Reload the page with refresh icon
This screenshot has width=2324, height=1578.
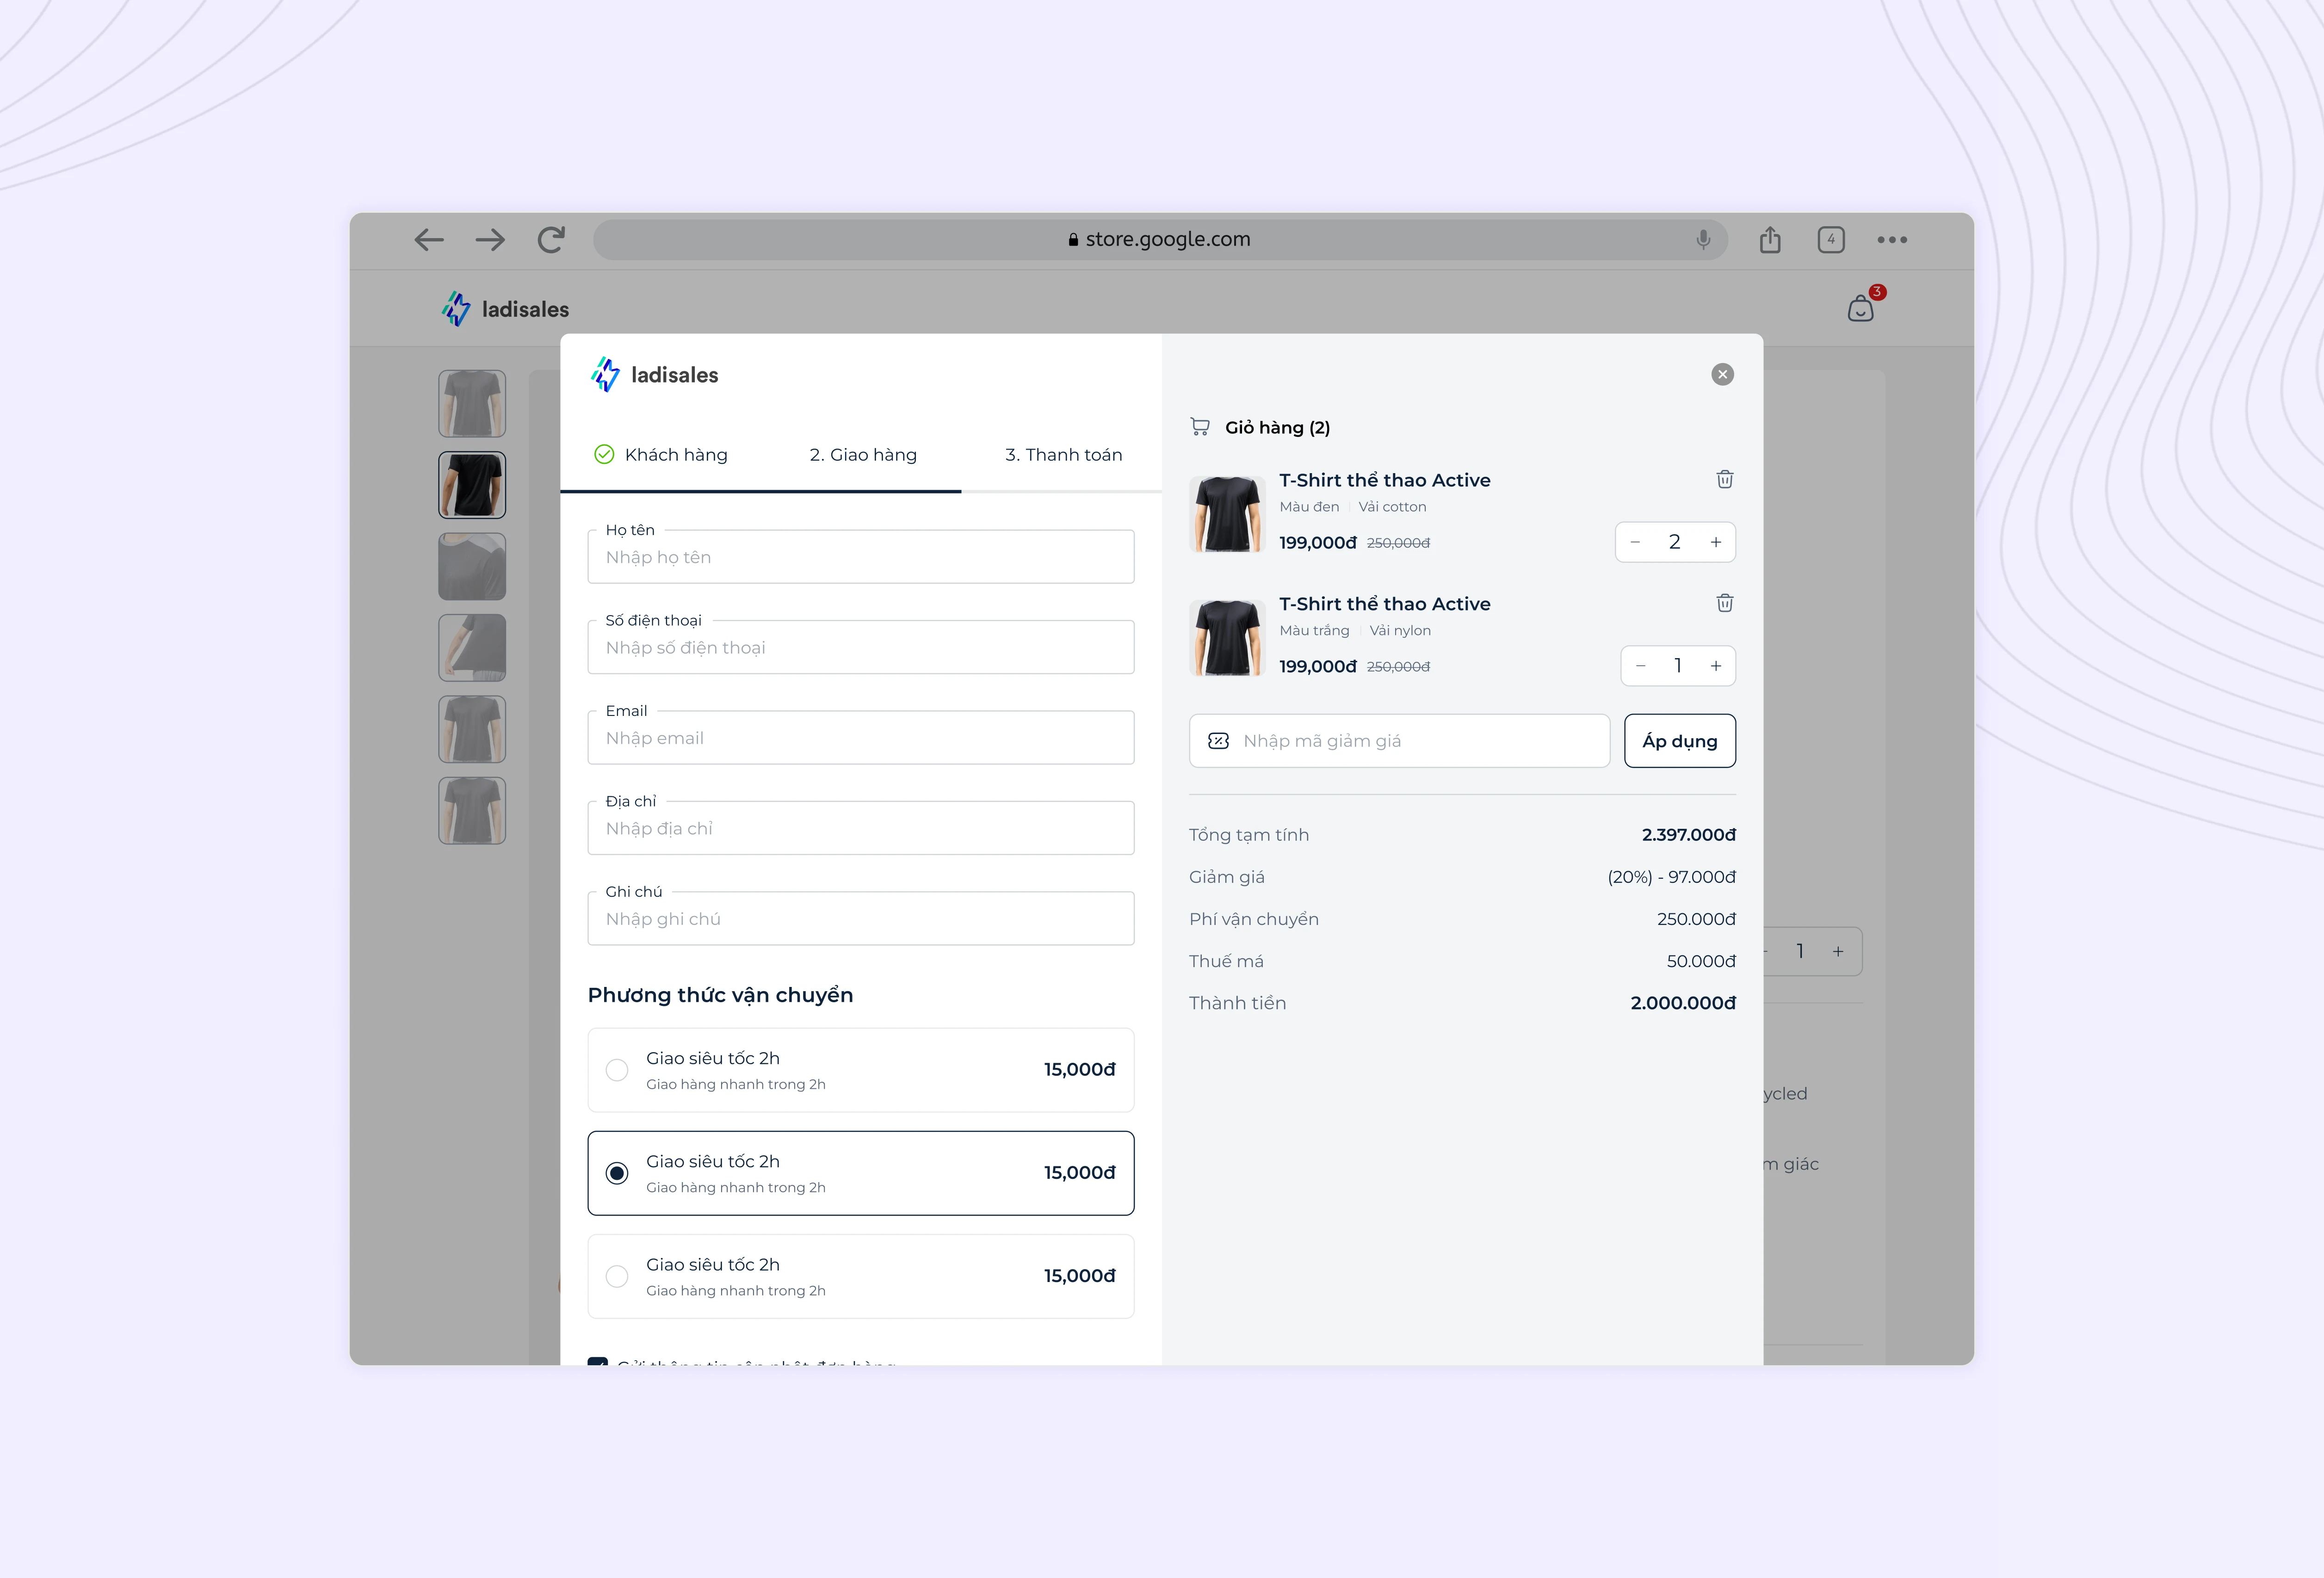tap(551, 240)
